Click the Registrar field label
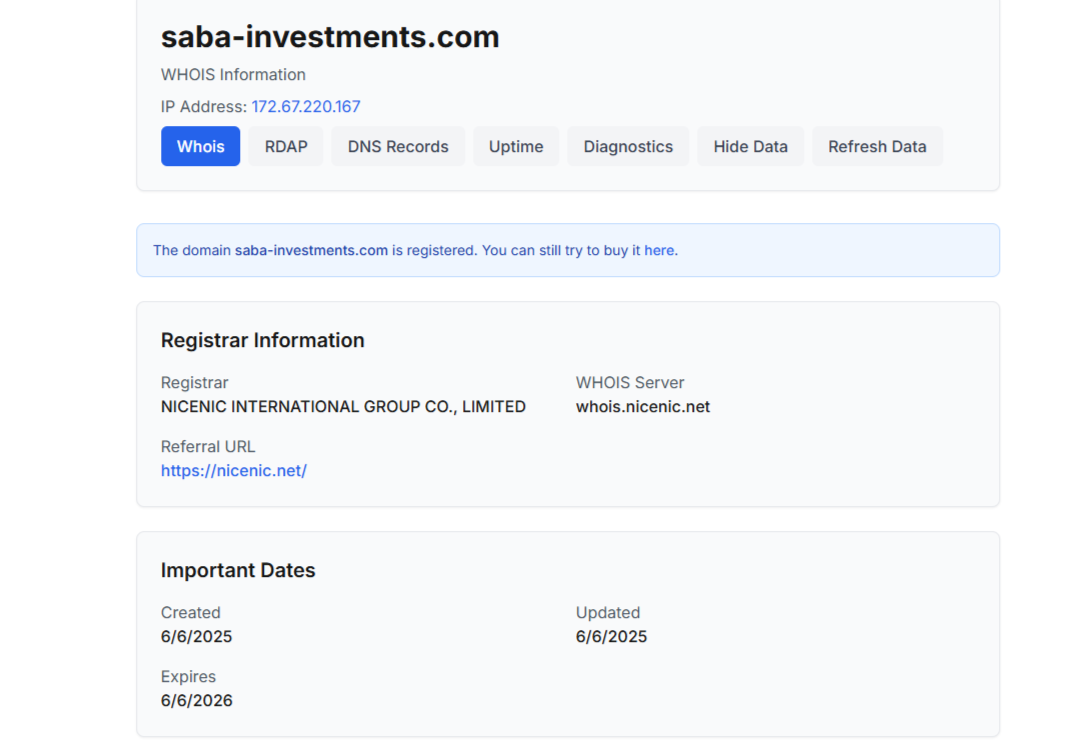Screen dimensions: 1070x747 pos(194,383)
